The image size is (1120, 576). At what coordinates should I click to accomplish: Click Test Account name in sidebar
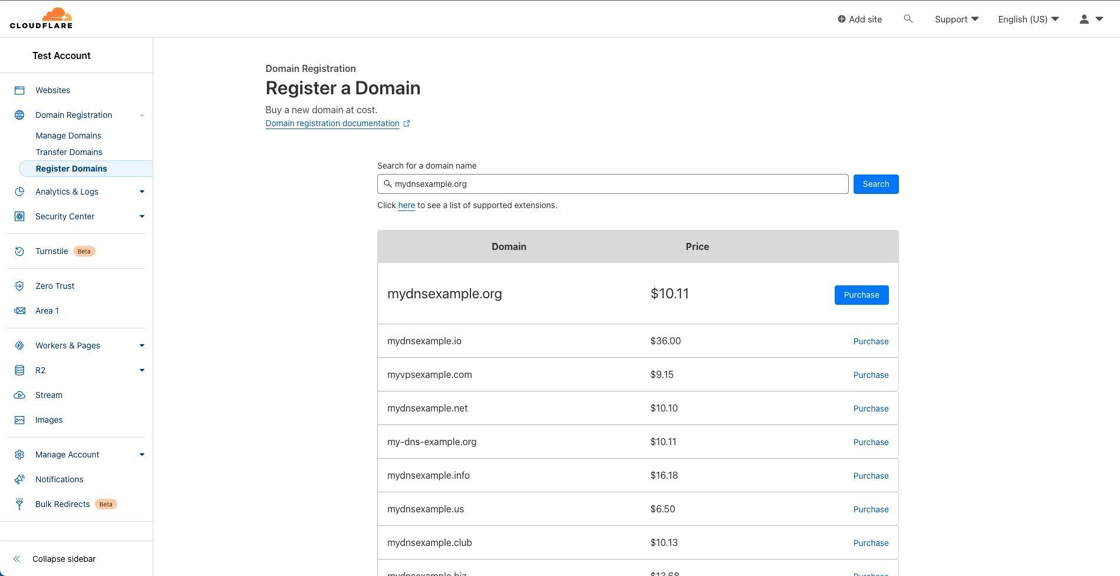[61, 56]
